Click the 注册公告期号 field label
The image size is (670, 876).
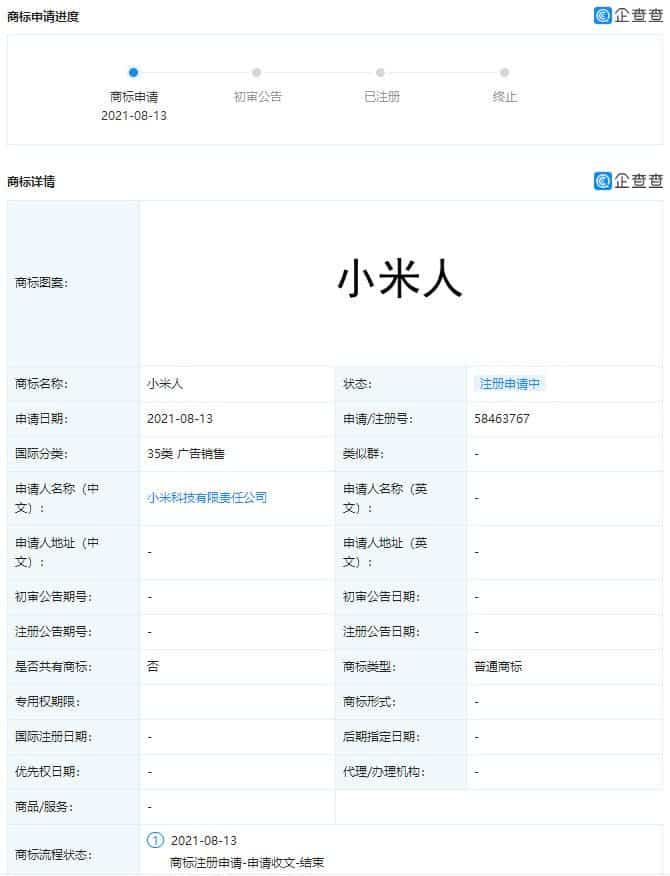(54, 632)
